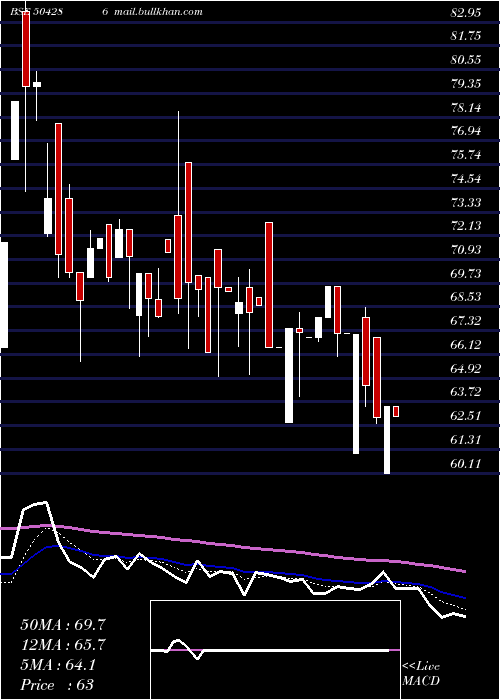
Task: Click the BSE 504286 ticker title
Action: coord(59,12)
